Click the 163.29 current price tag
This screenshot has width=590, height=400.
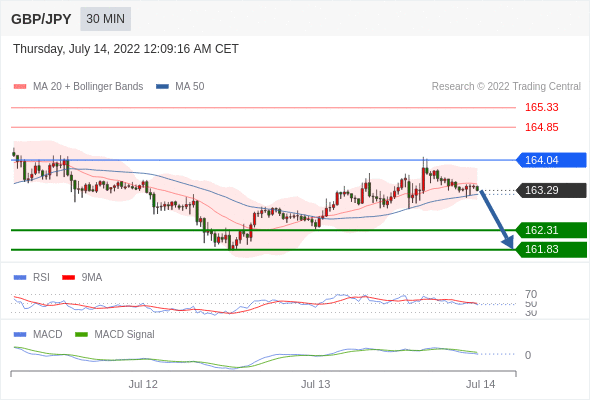pyautogui.click(x=551, y=190)
